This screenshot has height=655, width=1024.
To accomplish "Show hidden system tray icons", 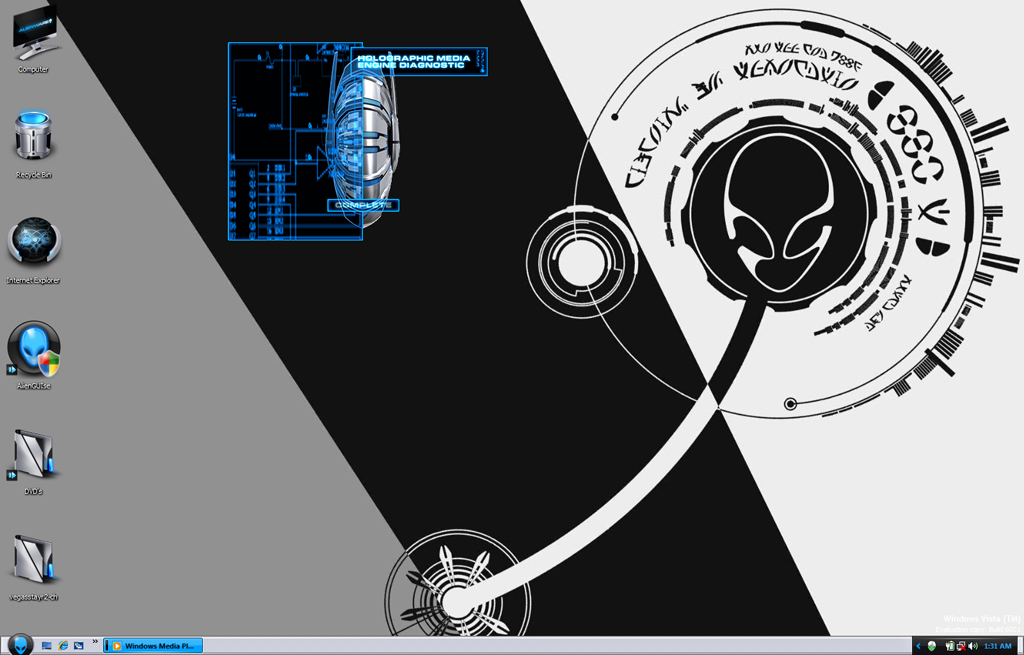I will coord(918,646).
